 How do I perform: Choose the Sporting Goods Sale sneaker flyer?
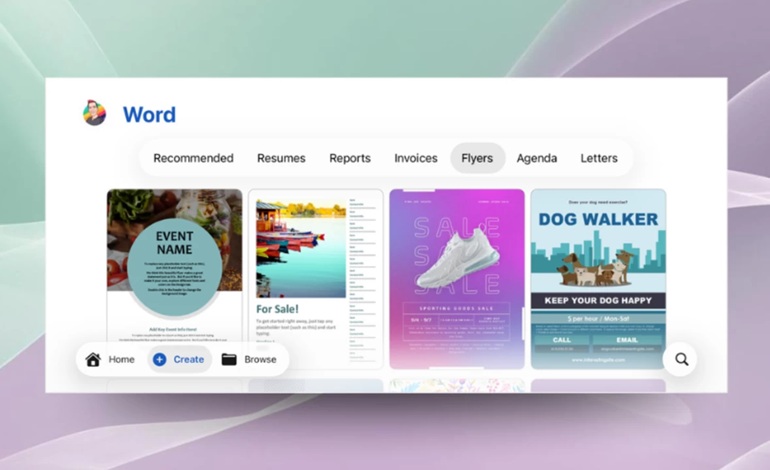(x=457, y=265)
